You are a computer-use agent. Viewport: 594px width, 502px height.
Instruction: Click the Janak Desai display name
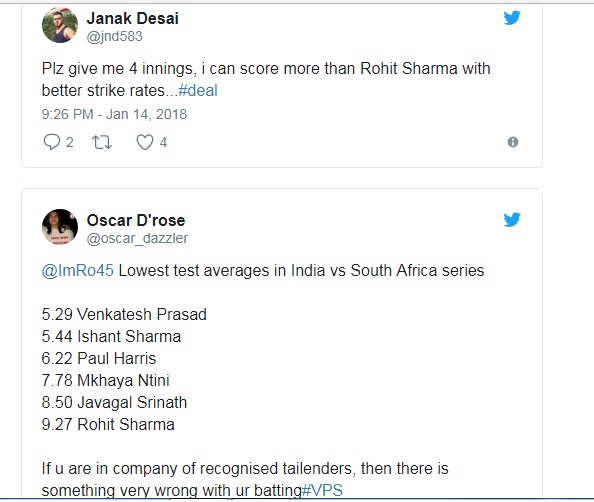coord(133,18)
